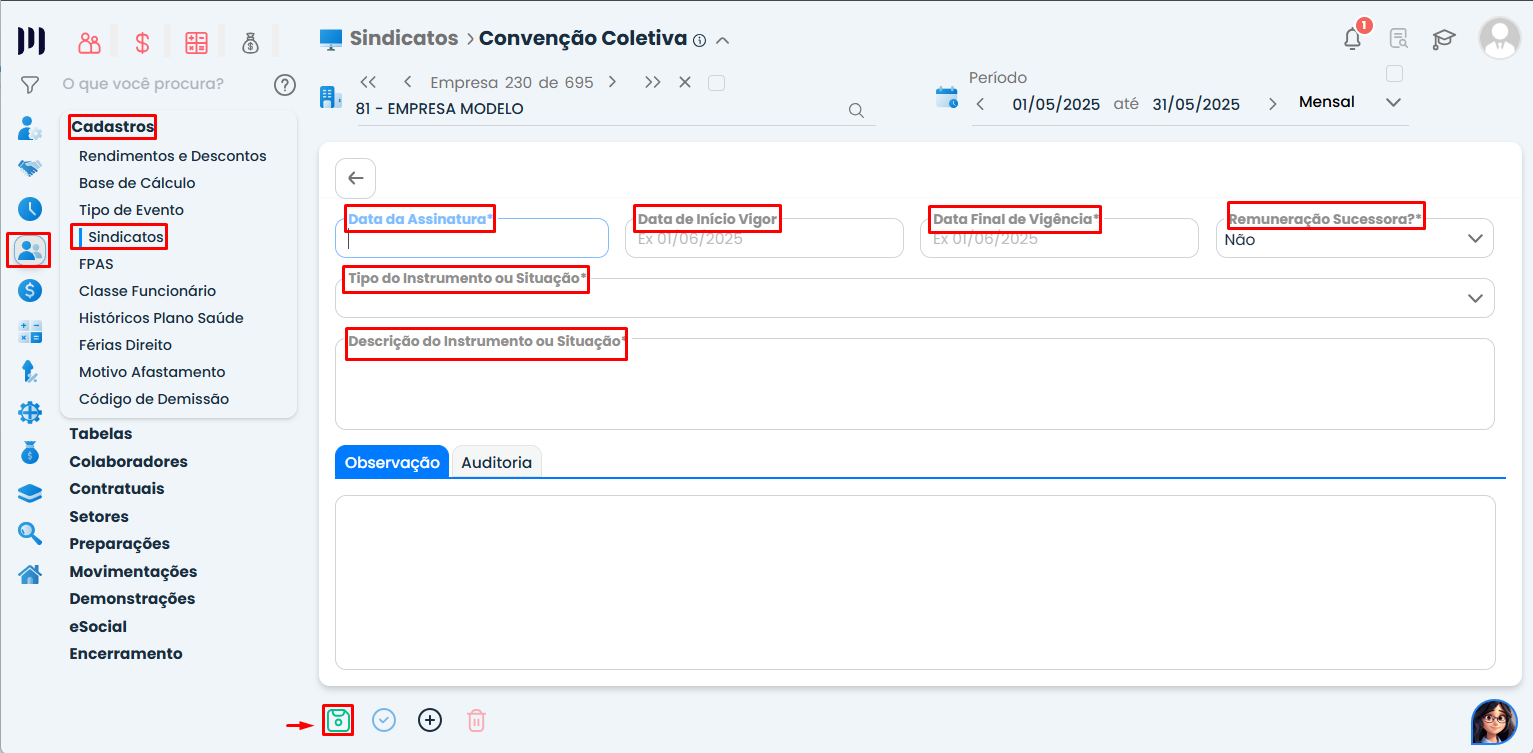Click the period start date 01/05/2025
Image resolution: width=1533 pixels, height=753 pixels.
click(1056, 104)
